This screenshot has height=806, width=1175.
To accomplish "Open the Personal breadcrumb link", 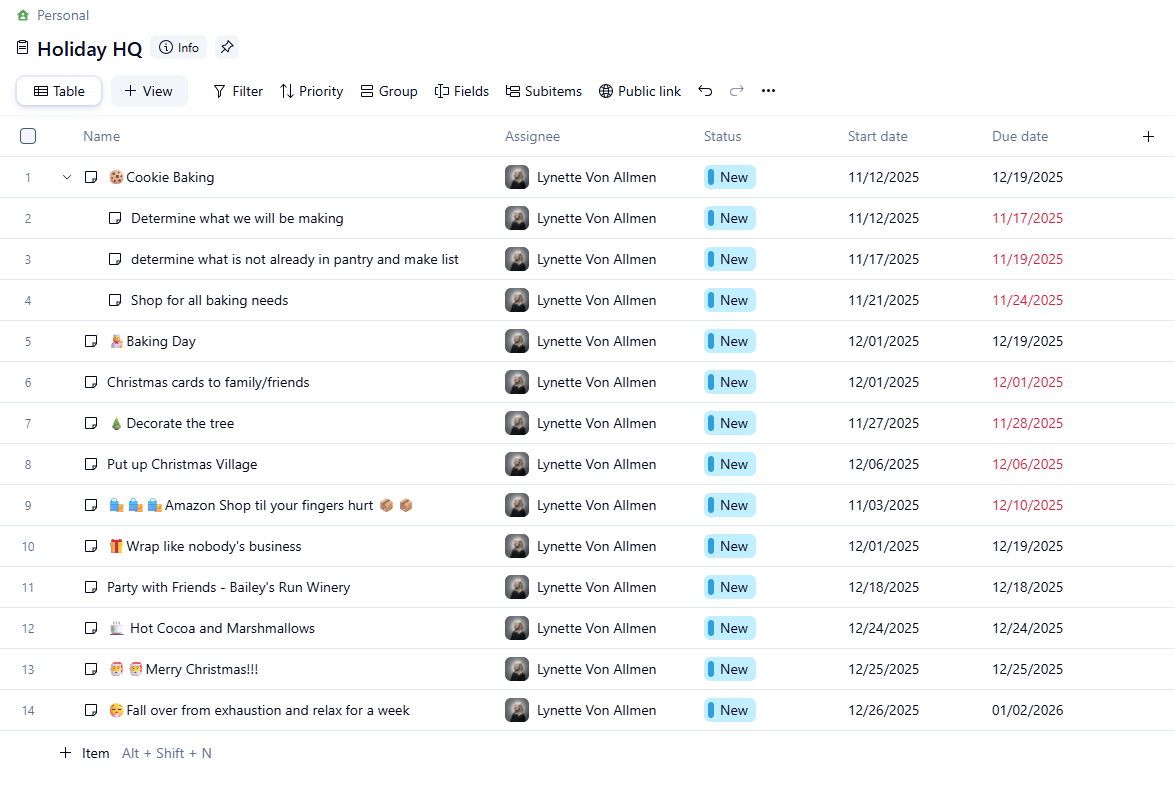I will tap(62, 15).
